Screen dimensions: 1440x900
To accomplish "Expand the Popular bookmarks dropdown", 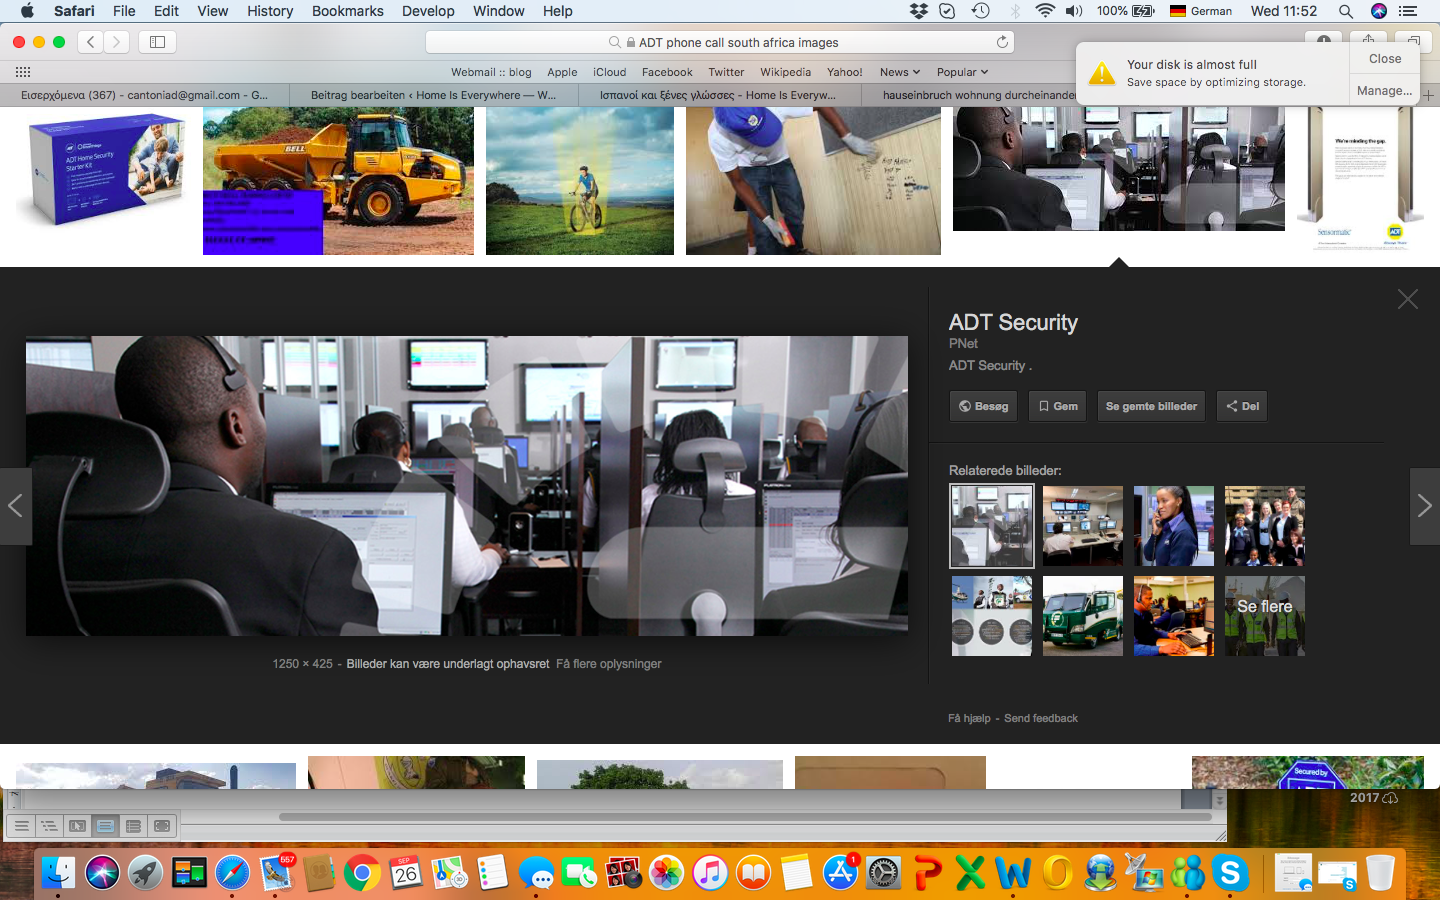I will [962, 72].
